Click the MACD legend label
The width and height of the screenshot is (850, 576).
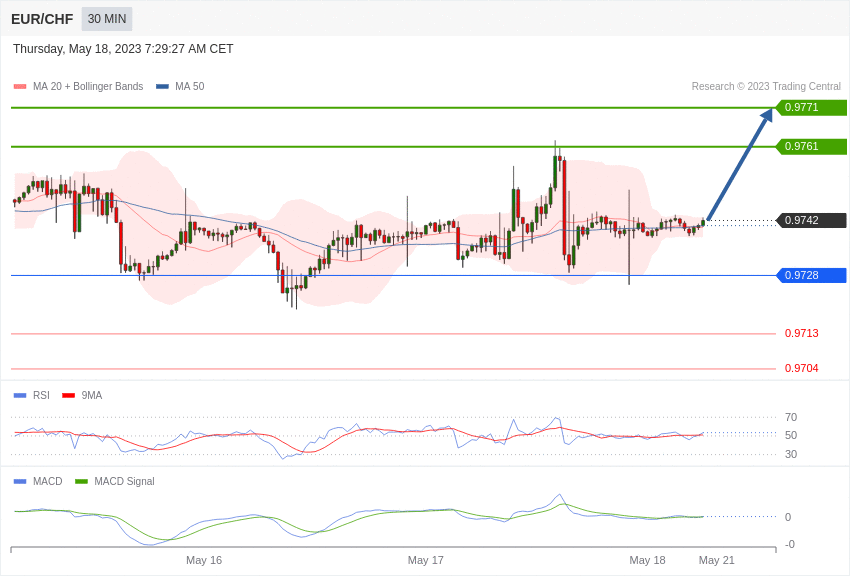[x=48, y=481]
